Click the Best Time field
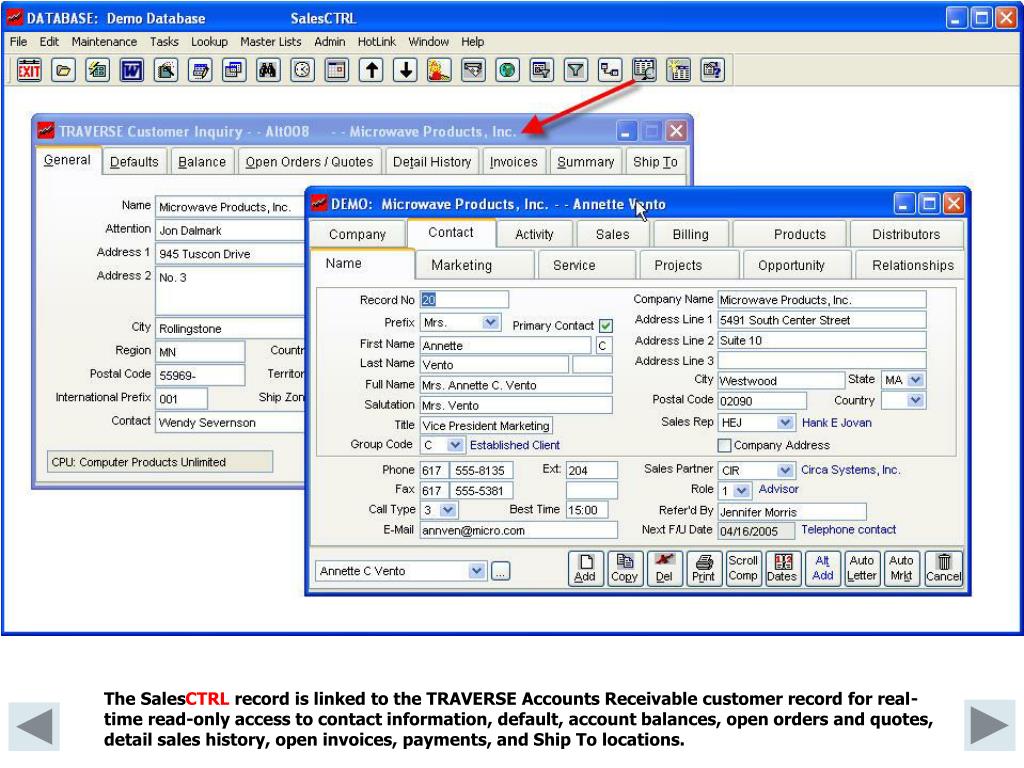This screenshot has width=1024, height=768. pyautogui.click(x=587, y=509)
